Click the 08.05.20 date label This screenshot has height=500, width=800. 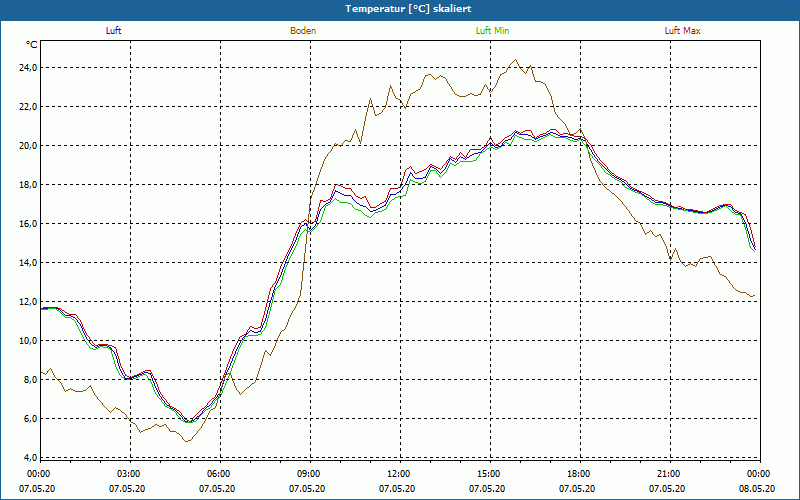click(757, 489)
